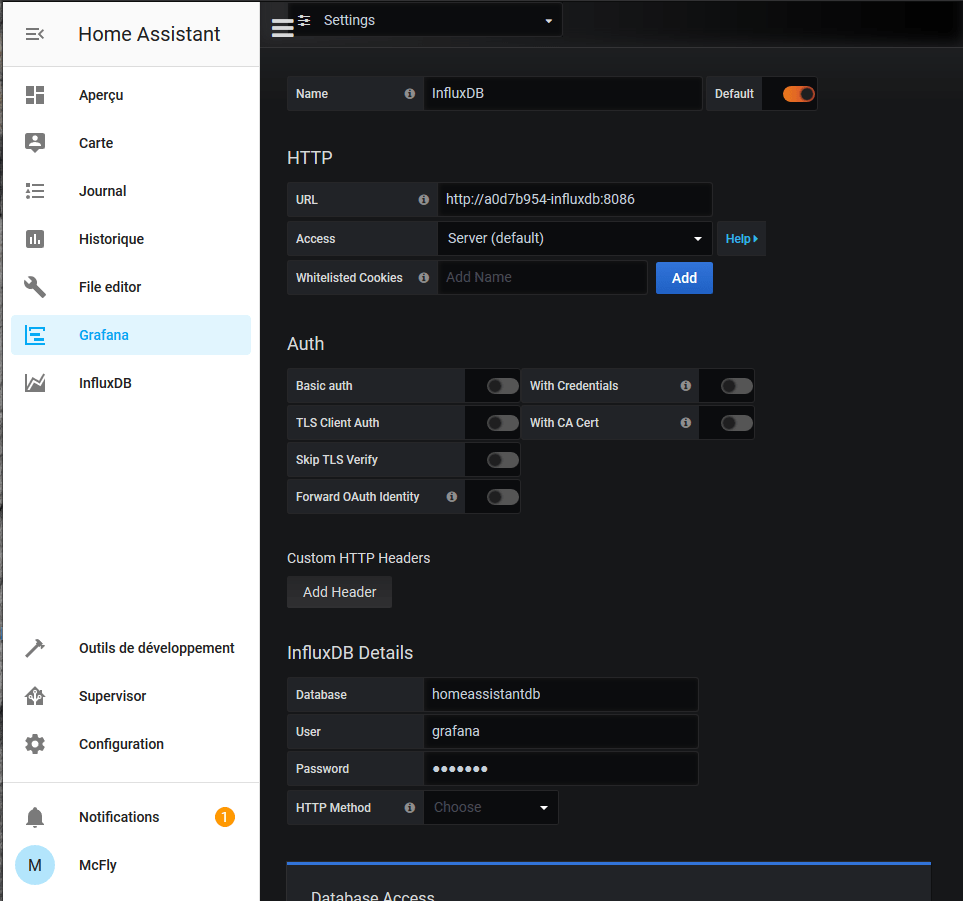The image size is (963, 901).
Task: Open the HTTP Method Choose dropdown
Action: [x=490, y=808]
